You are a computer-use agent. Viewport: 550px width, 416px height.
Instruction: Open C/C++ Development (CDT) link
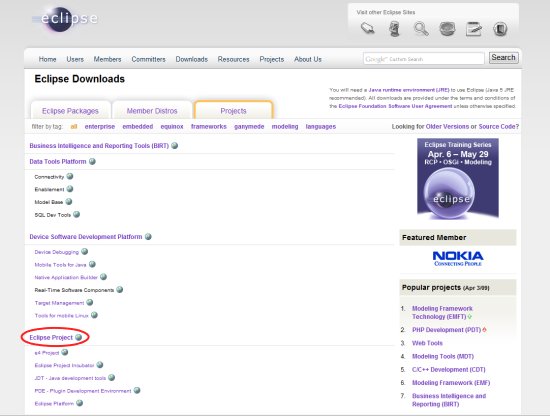click(x=449, y=369)
